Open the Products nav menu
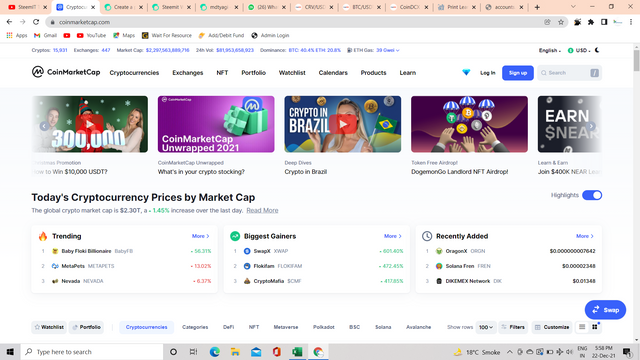 tap(373, 73)
